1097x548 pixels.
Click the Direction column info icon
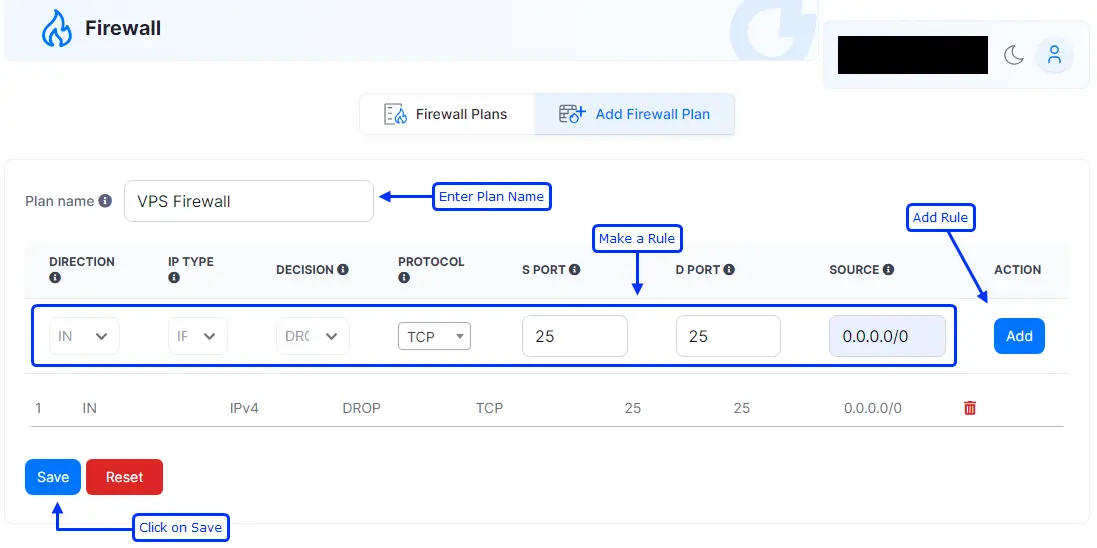pyautogui.click(x=55, y=278)
